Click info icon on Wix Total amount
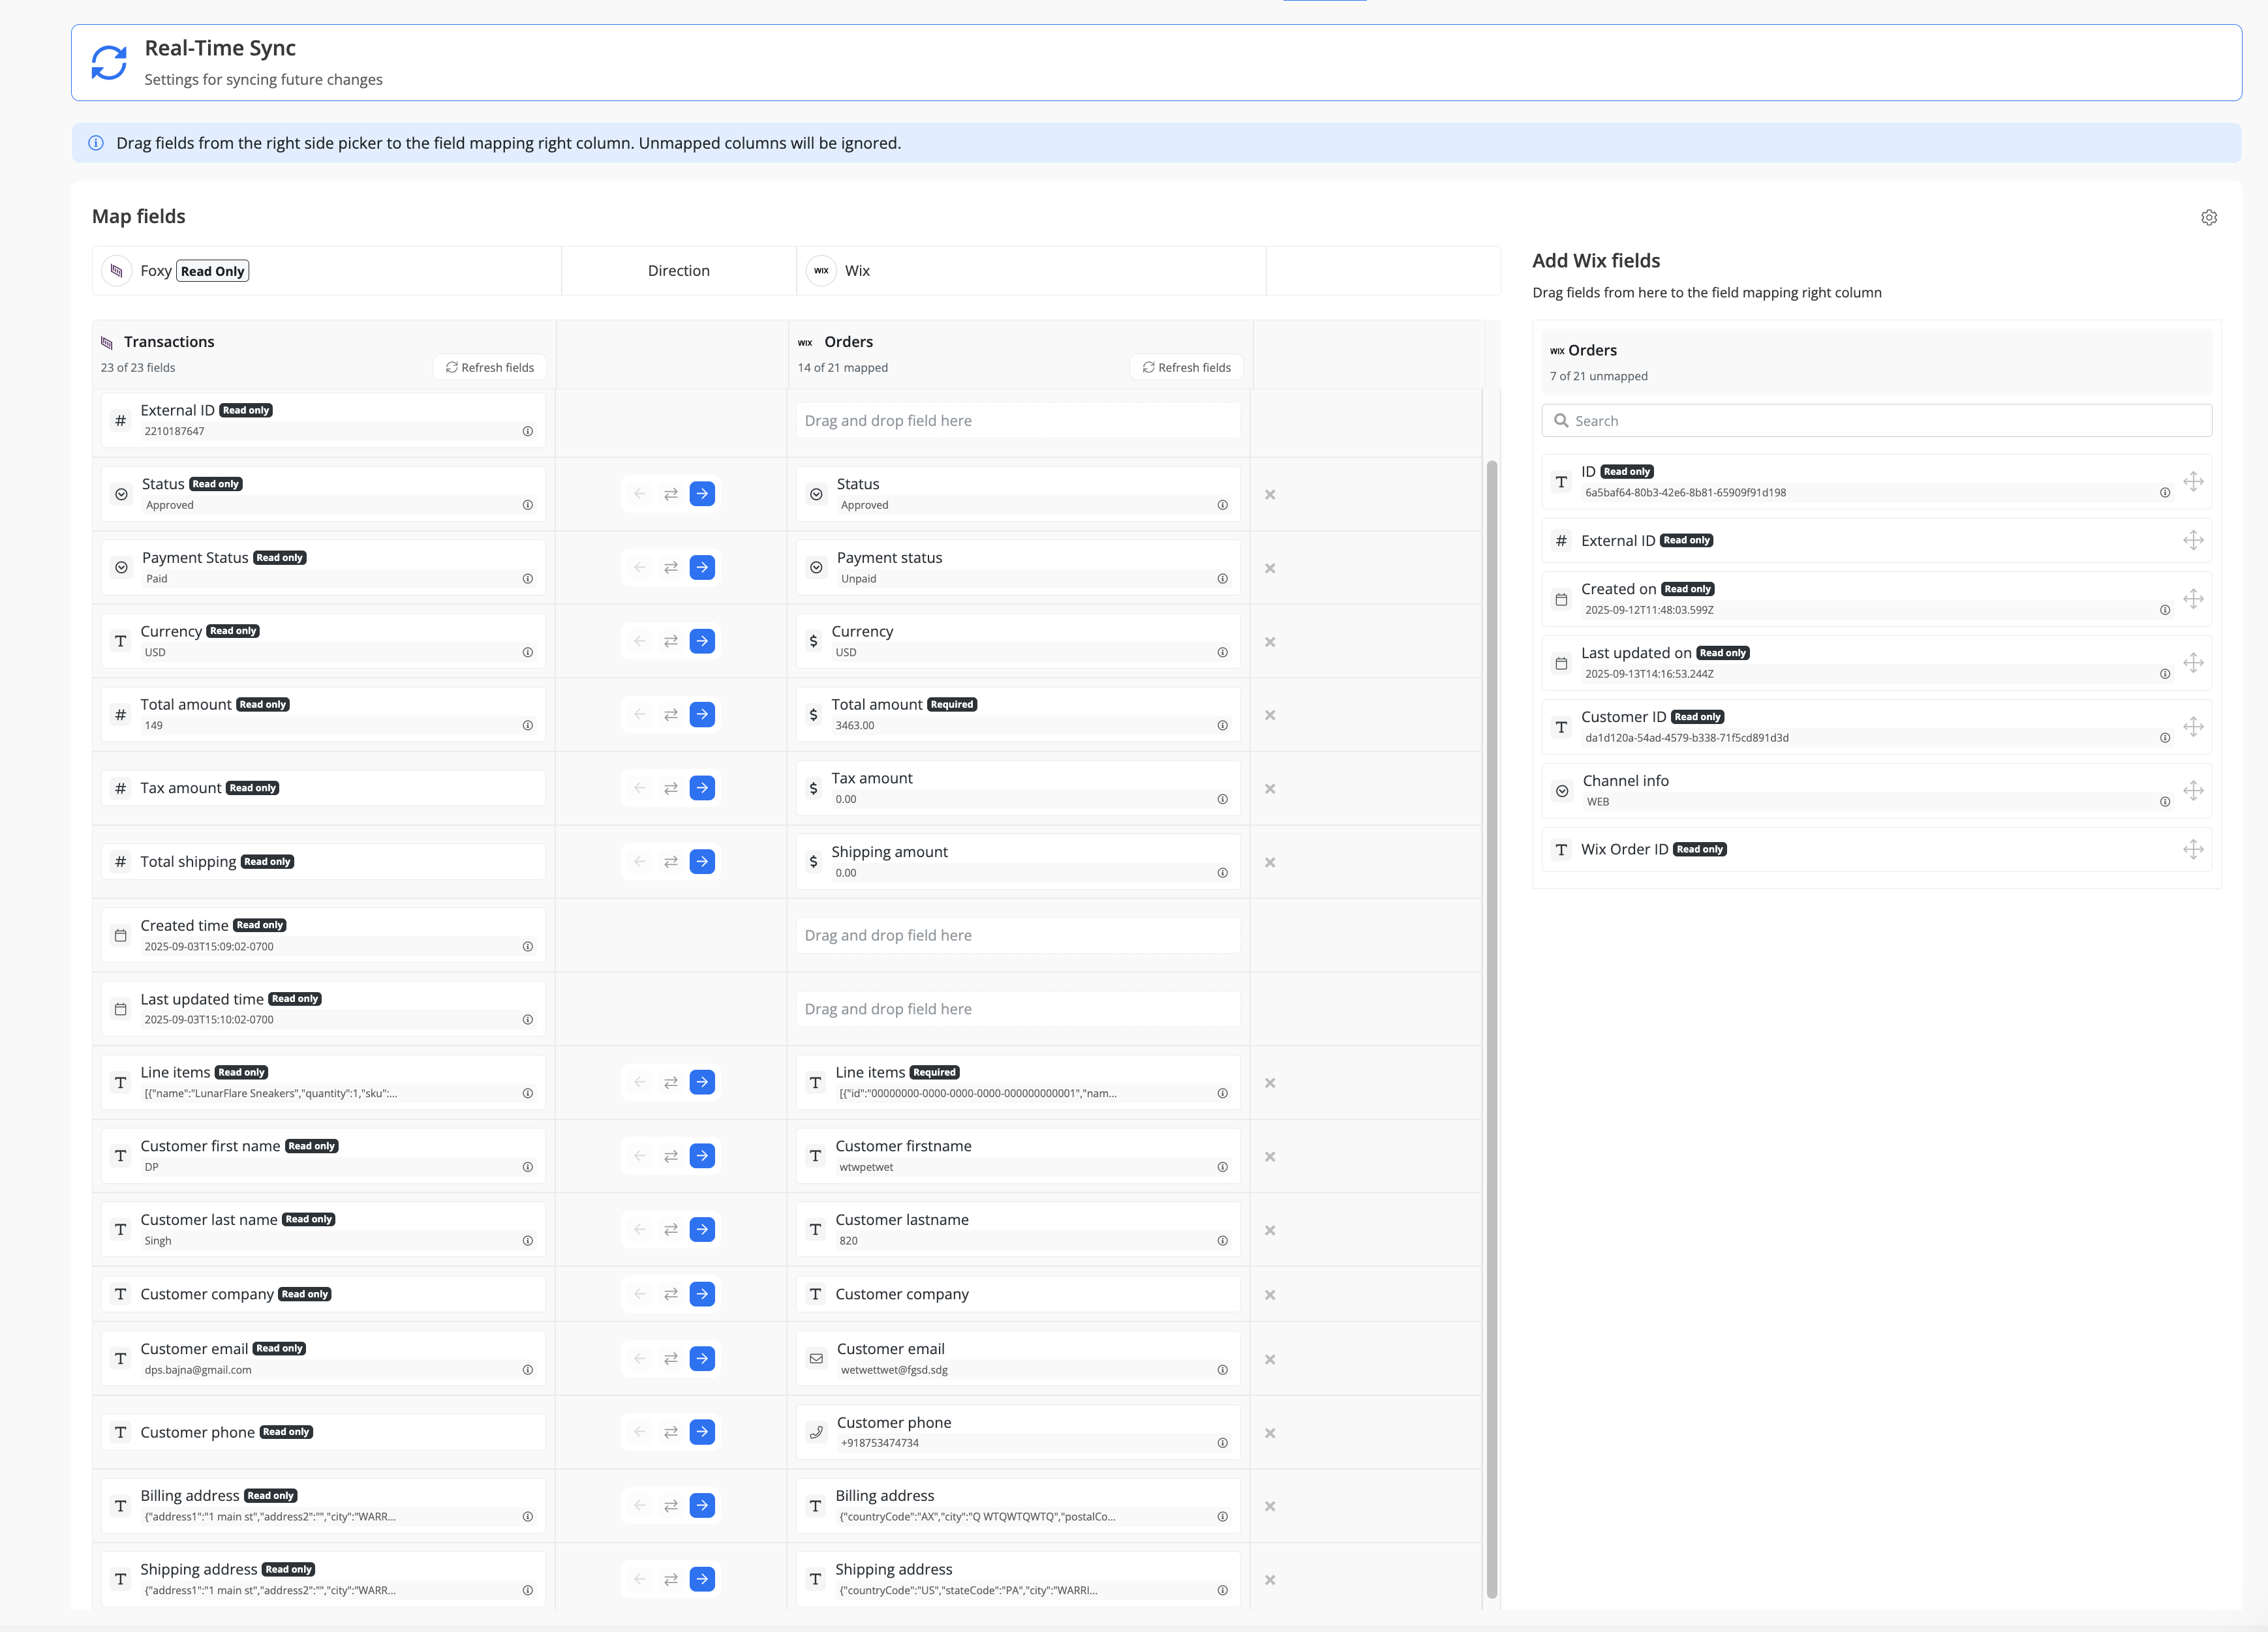This screenshot has height=1632, width=2268. [x=1222, y=726]
